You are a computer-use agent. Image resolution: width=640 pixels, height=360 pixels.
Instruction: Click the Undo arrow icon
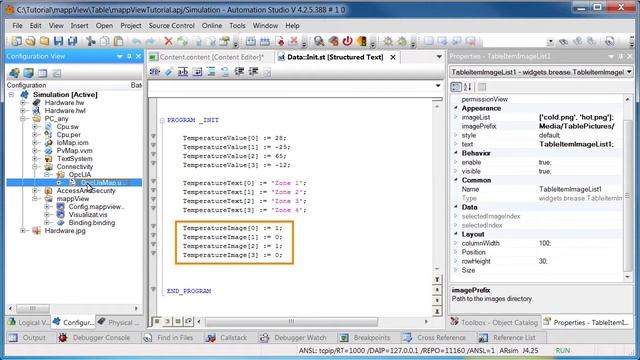point(136,41)
